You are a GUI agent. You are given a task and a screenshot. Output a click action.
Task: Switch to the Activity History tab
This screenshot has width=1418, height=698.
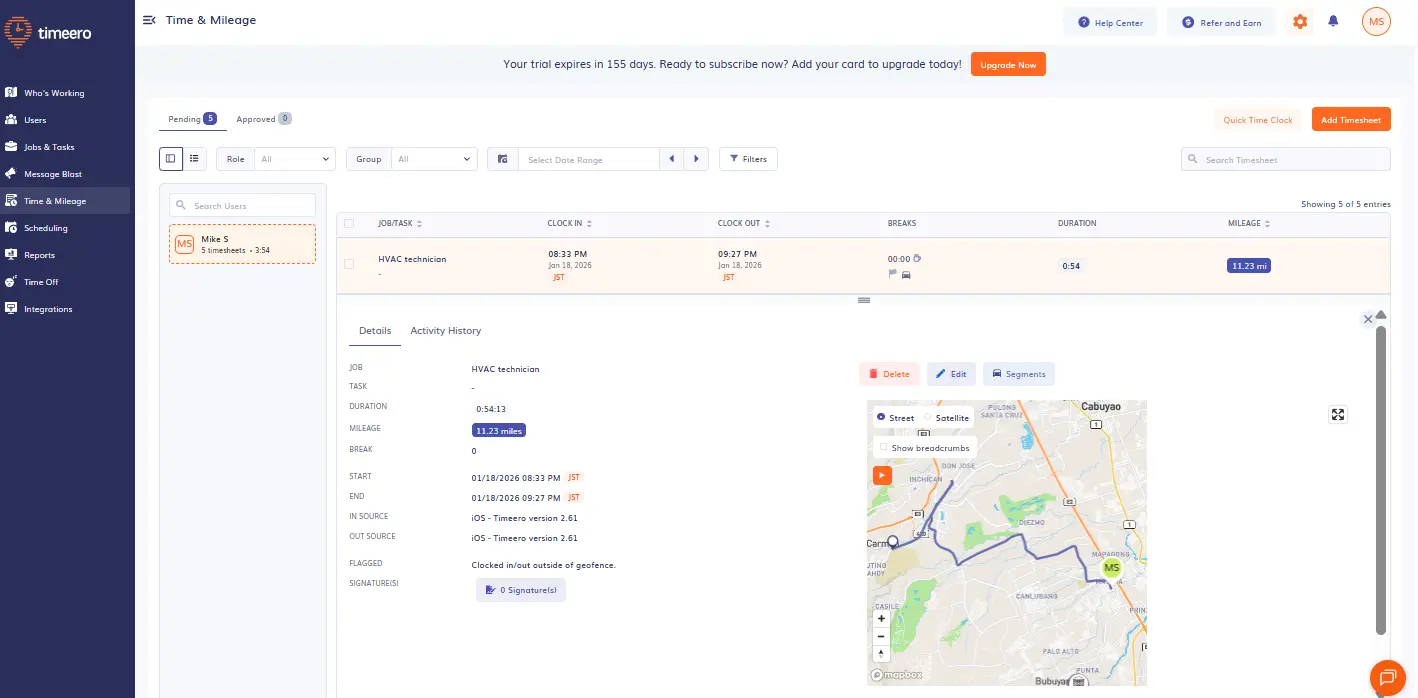point(446,331)
